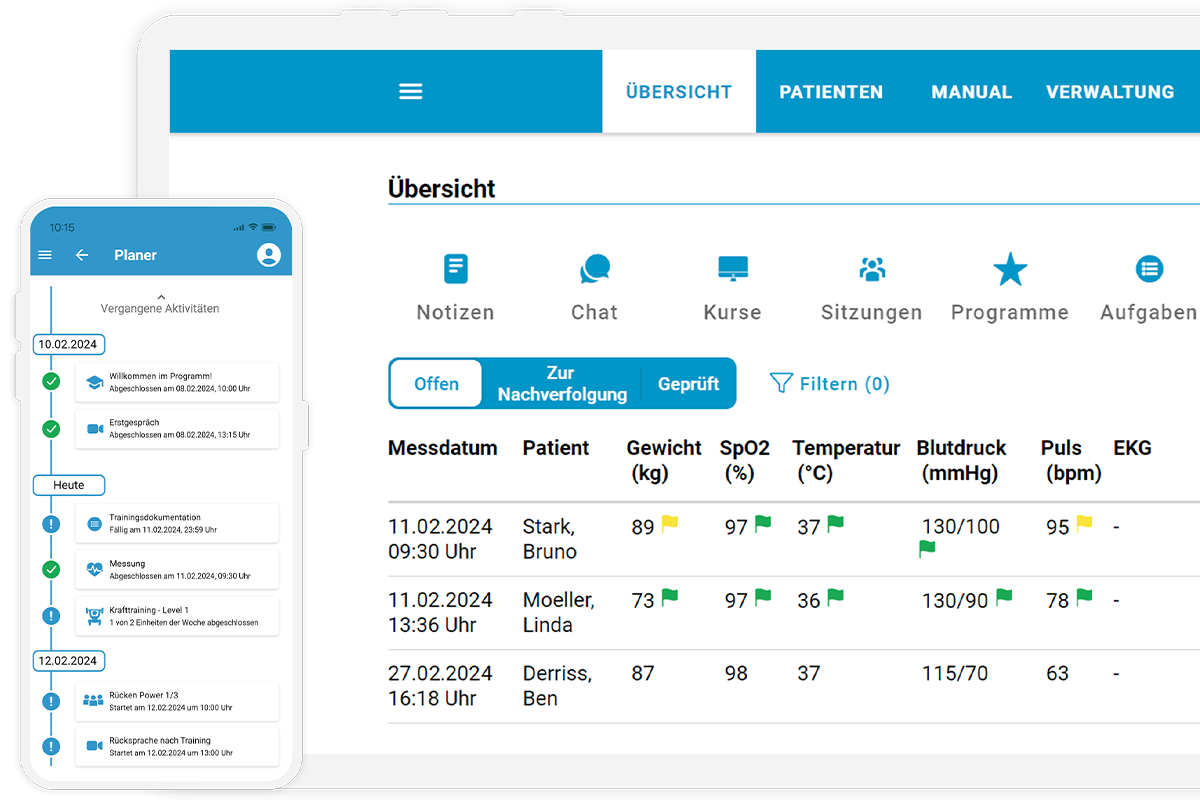Click green SpO2 flag for Moeller, Linda
Image resolution: width=1200 pixels, height=800 pixels.
tap(763, 597)
